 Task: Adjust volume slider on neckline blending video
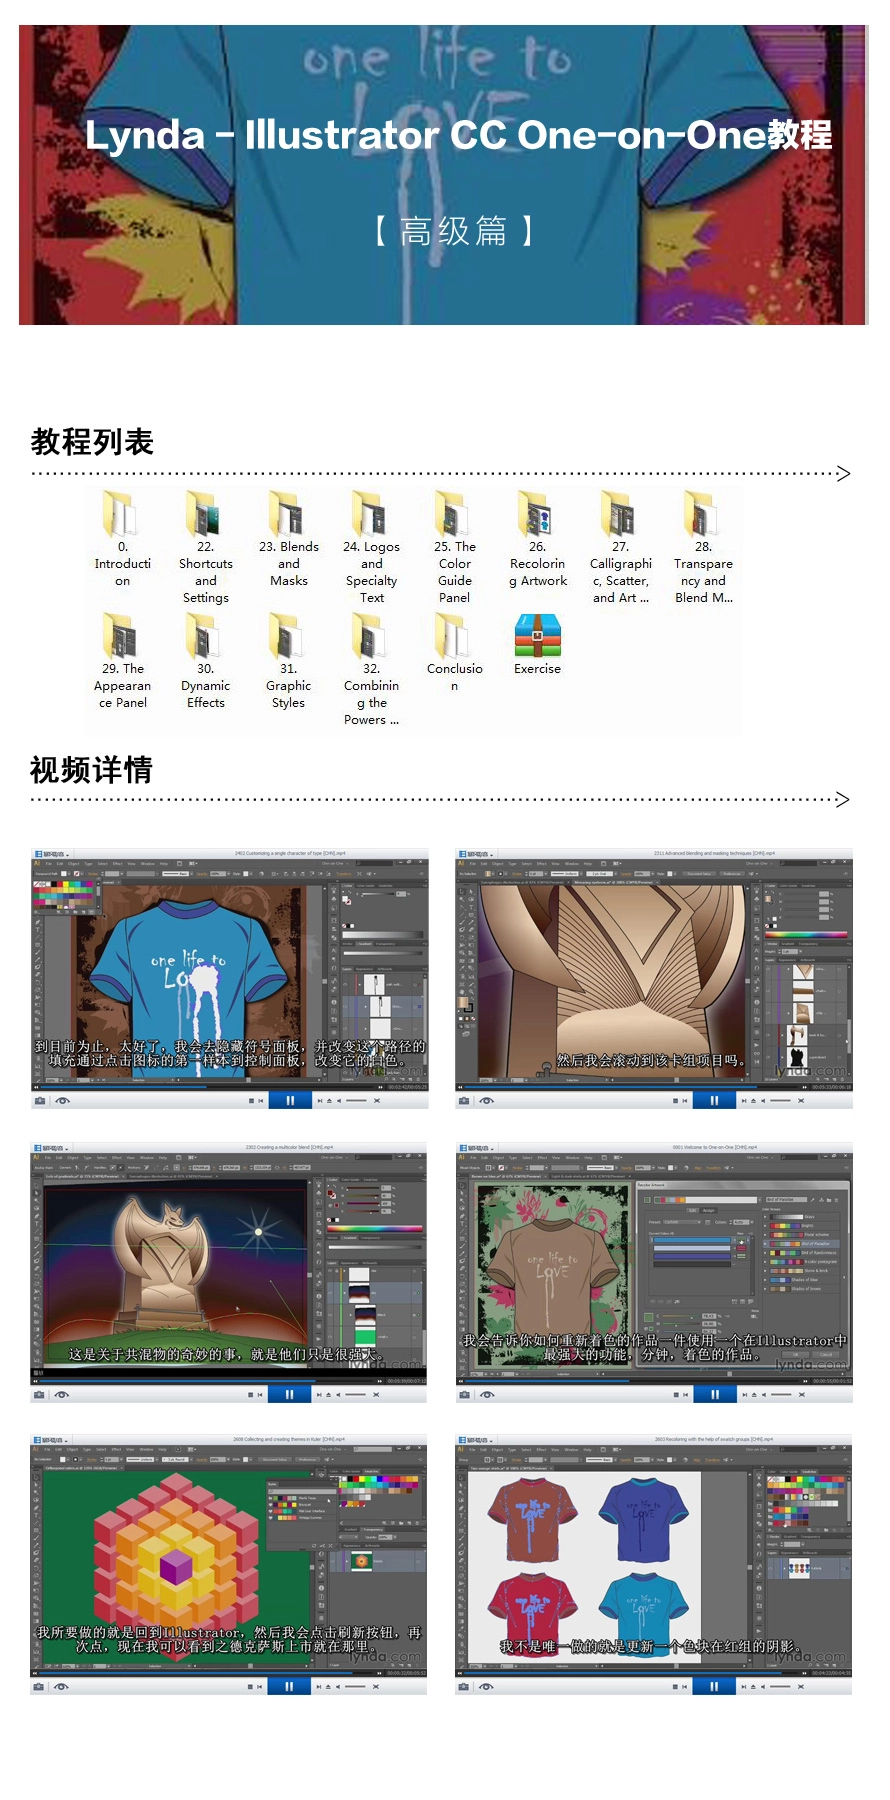point(781,1100)
